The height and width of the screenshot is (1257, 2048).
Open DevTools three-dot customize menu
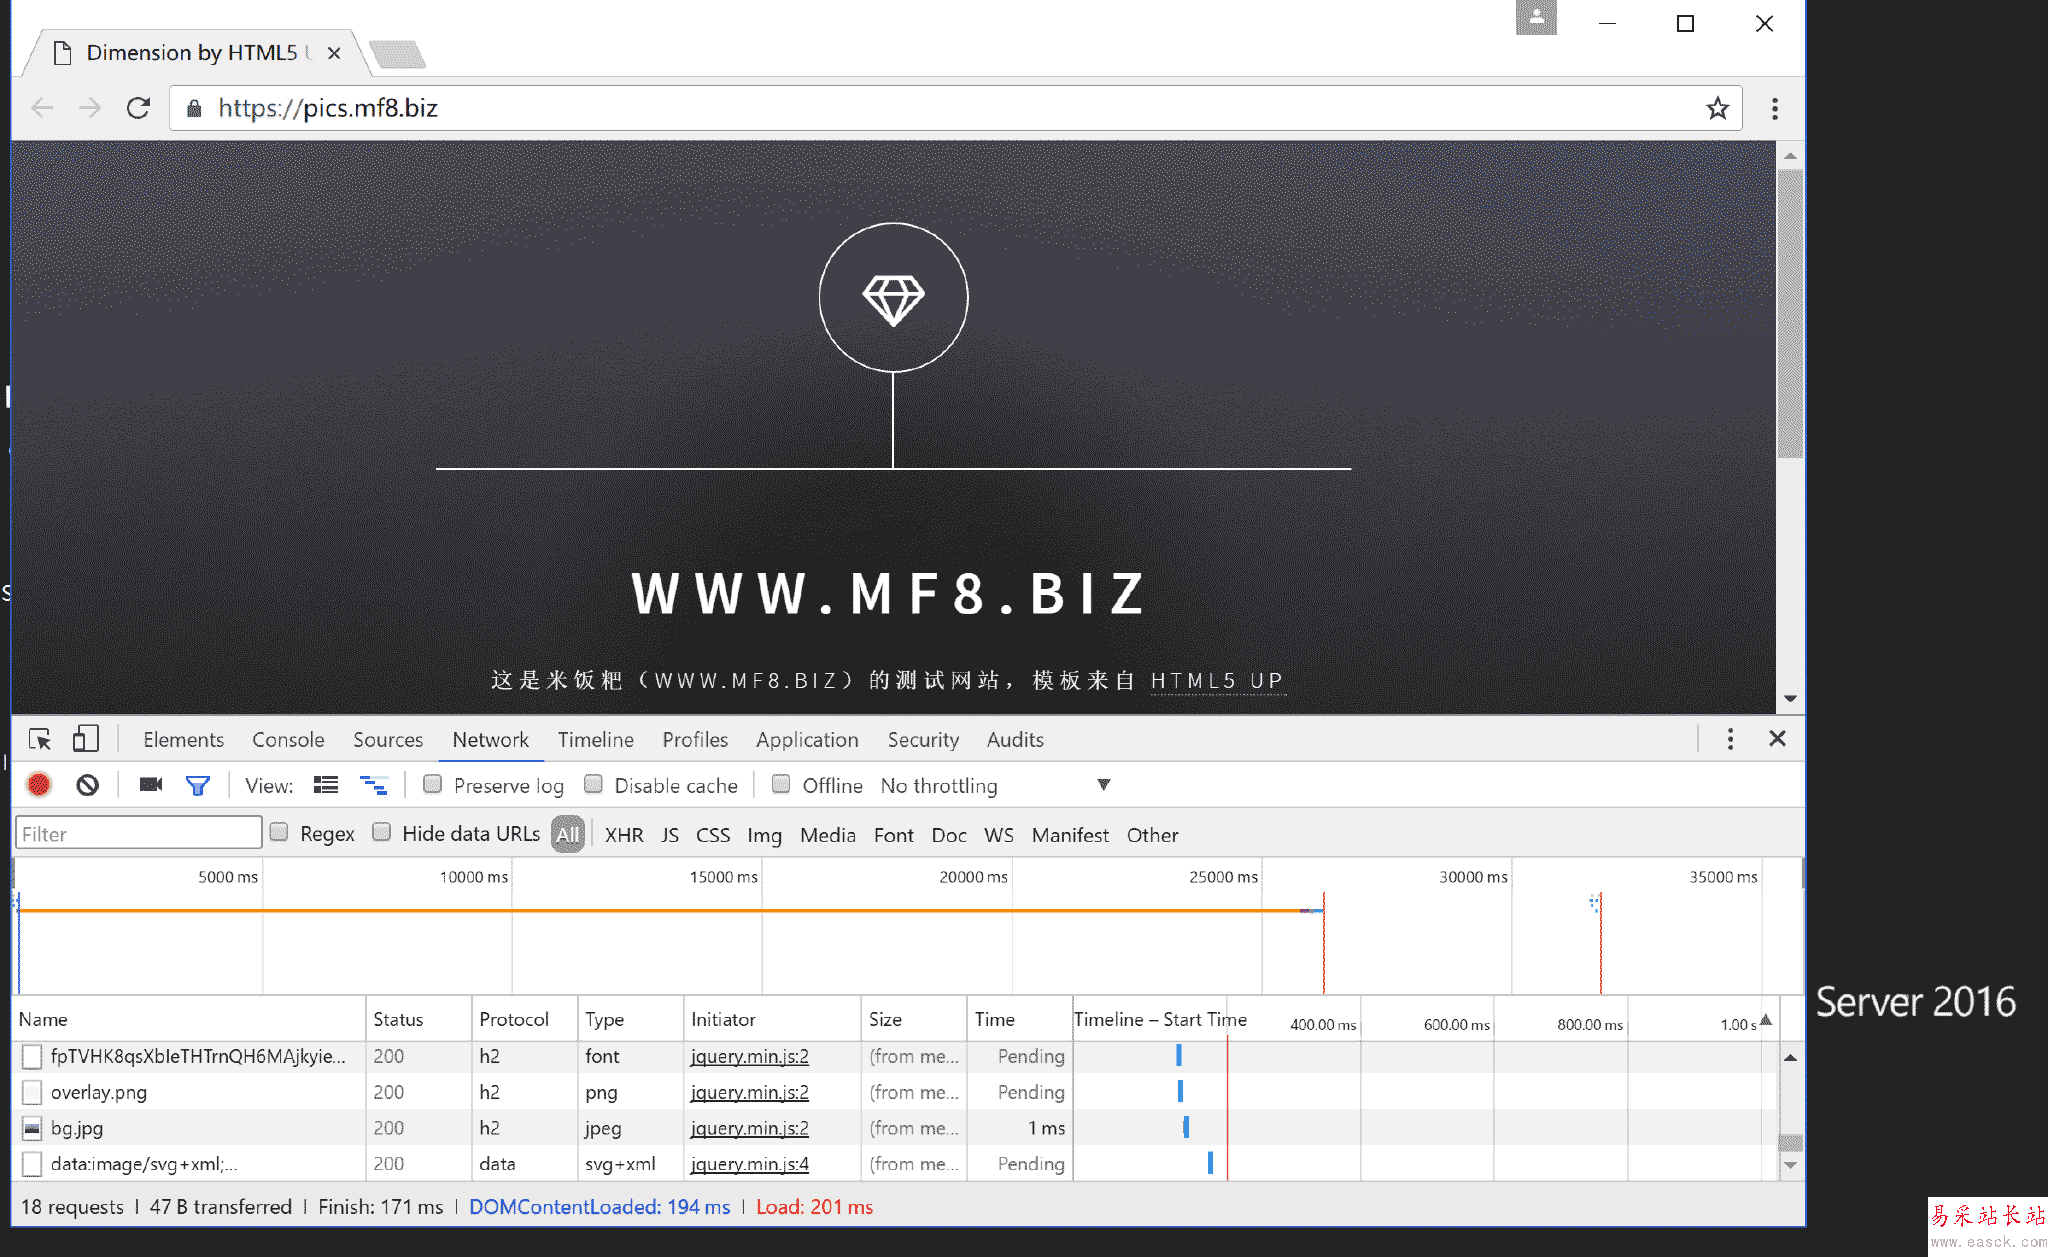coord(1730,739)
